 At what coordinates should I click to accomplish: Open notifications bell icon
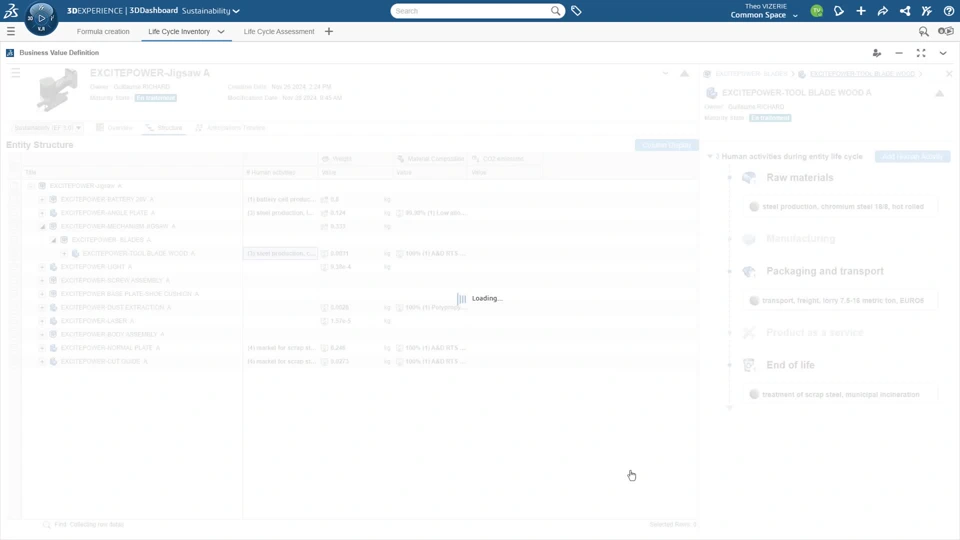[839, 11]
